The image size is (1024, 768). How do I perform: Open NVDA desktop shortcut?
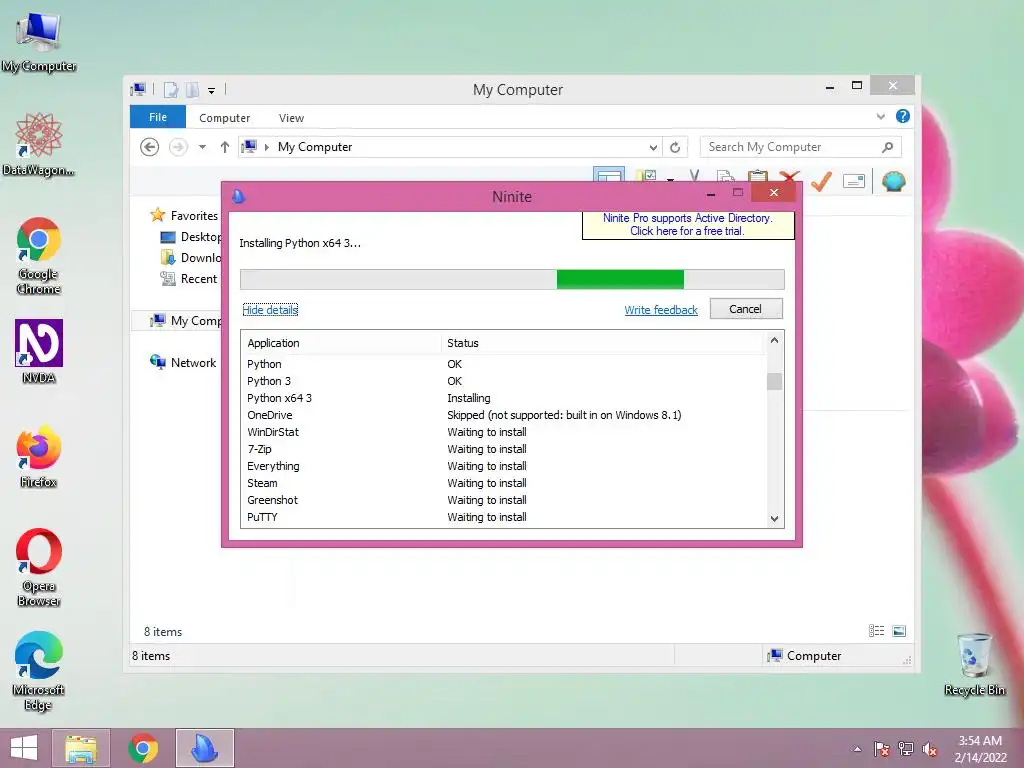click(39, 351)
